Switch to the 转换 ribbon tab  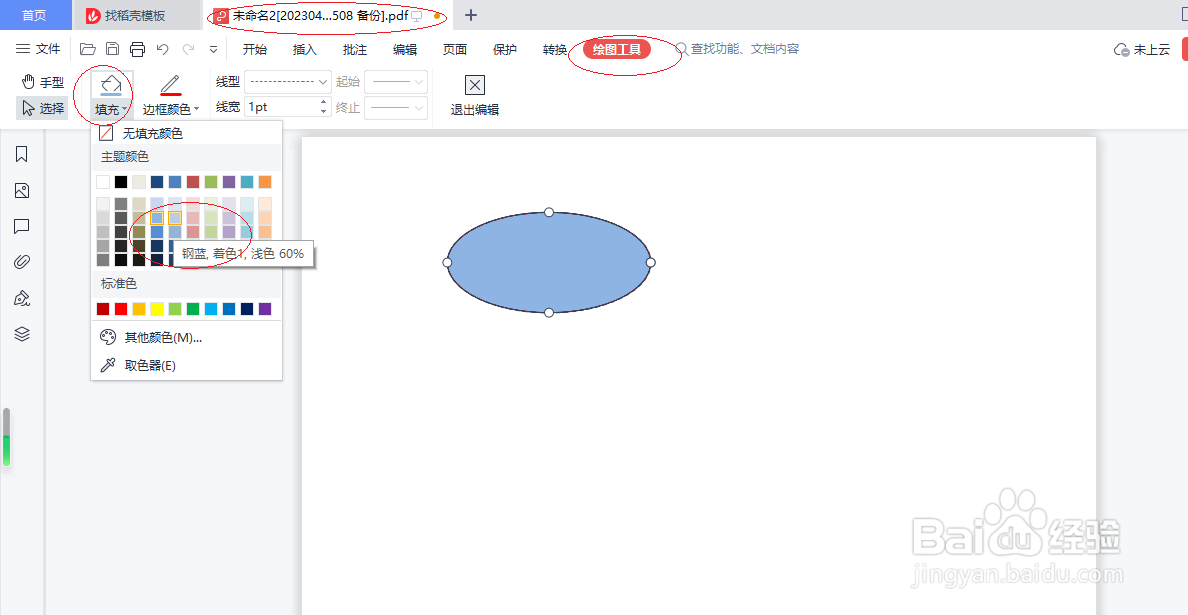[x=555, y=50]
